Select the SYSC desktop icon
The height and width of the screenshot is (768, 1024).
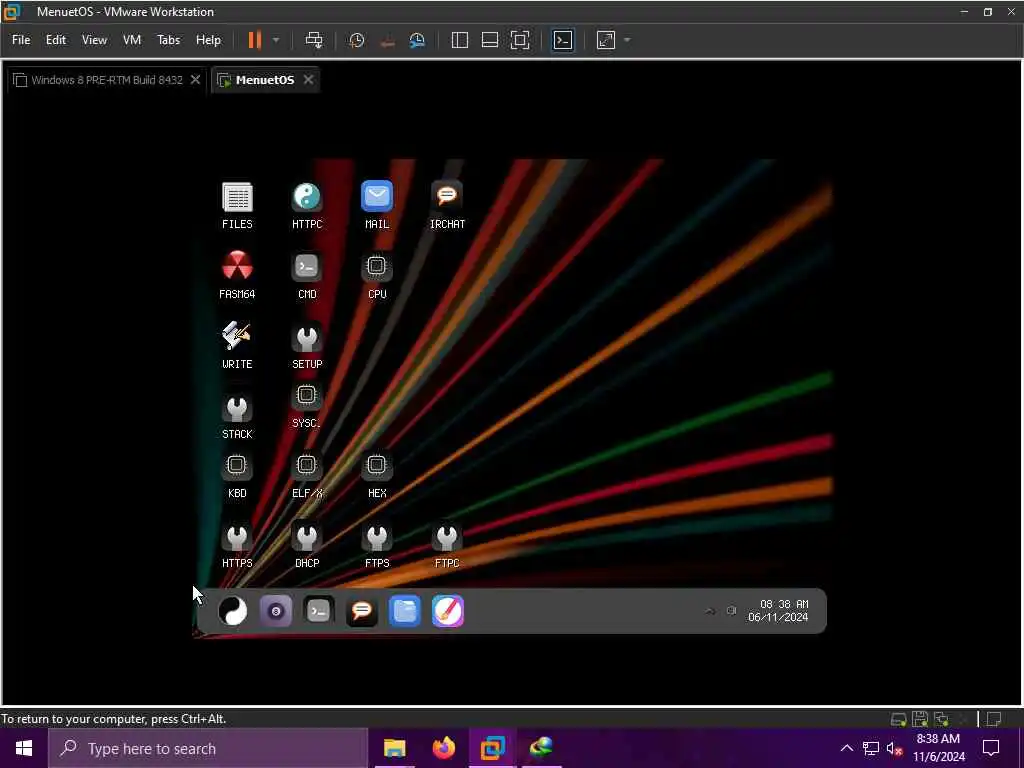(x=306, y=406)
